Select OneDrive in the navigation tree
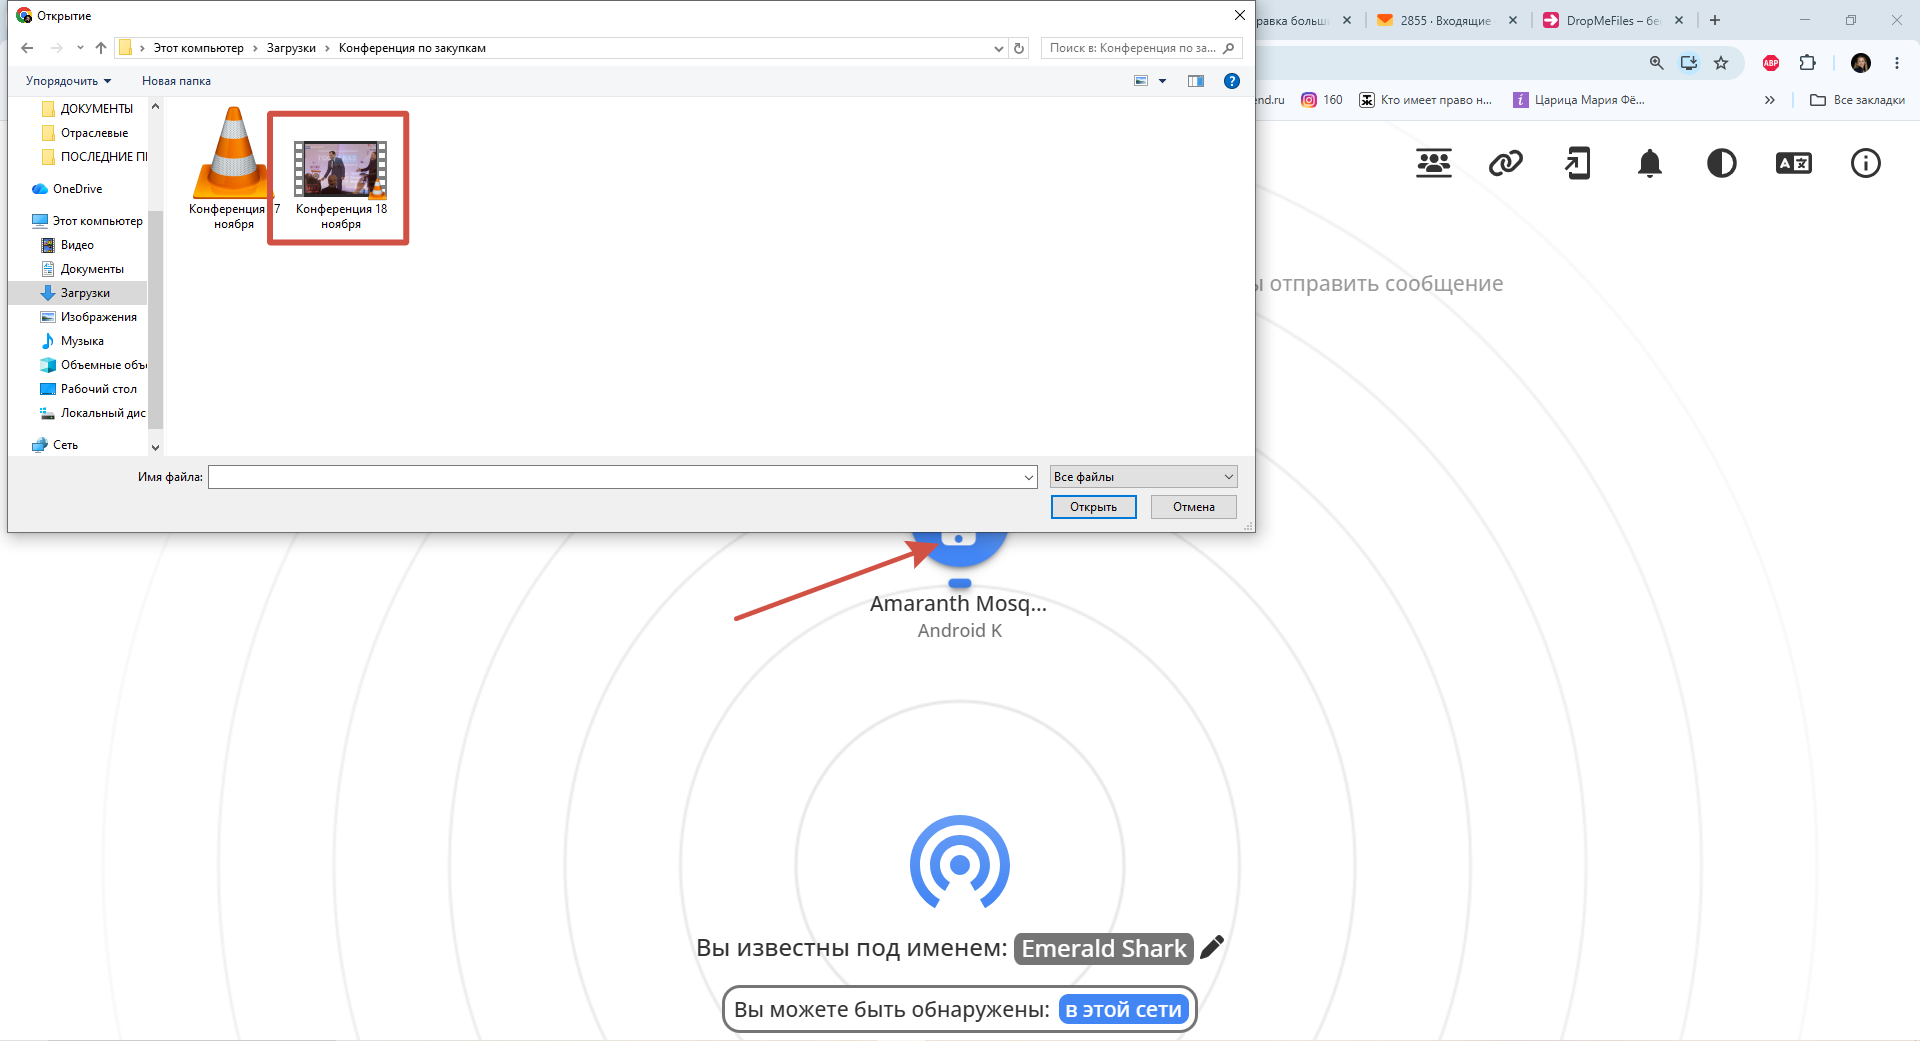The height and width of the screenshot is (1041, 1920). (x=67, y=189)
